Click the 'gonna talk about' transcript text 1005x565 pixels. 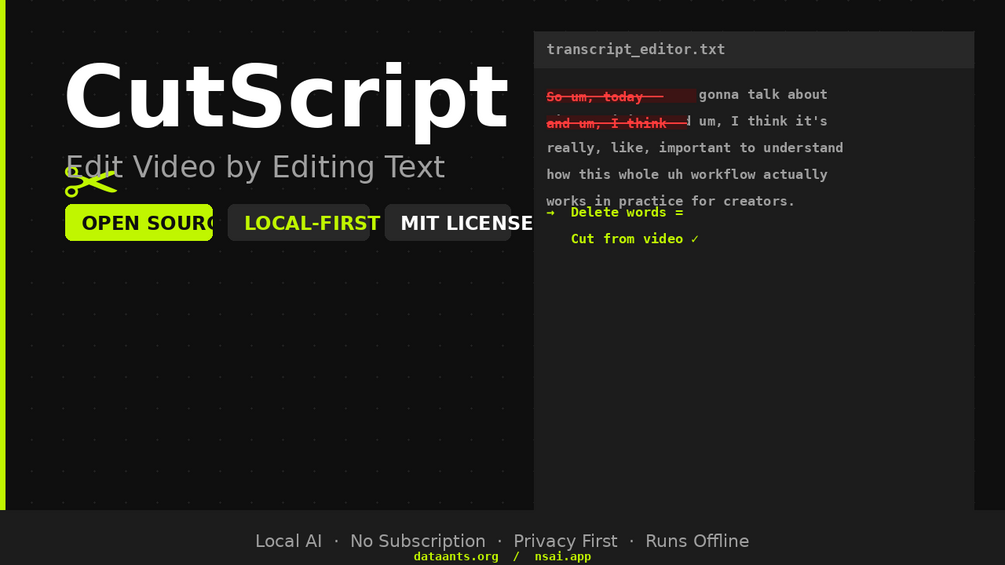[x=763, y=94]
